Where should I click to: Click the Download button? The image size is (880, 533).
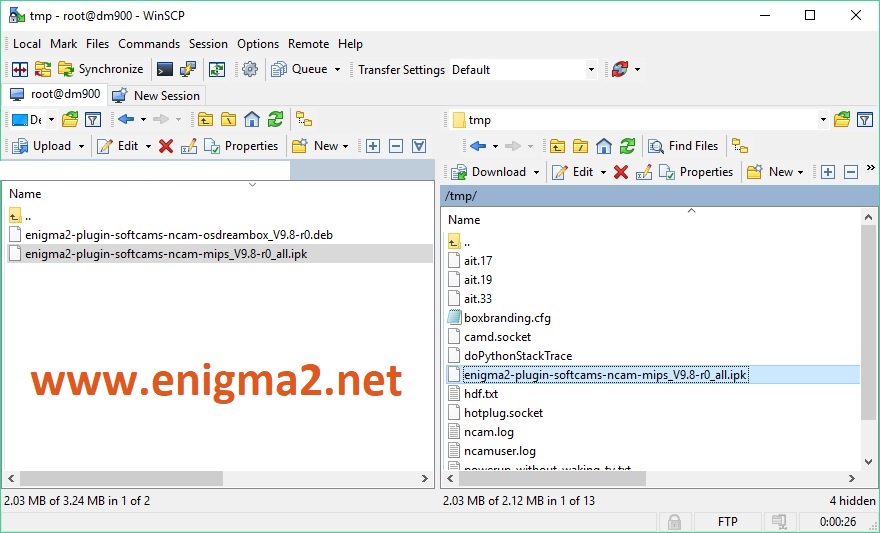[x=491, y=172]
